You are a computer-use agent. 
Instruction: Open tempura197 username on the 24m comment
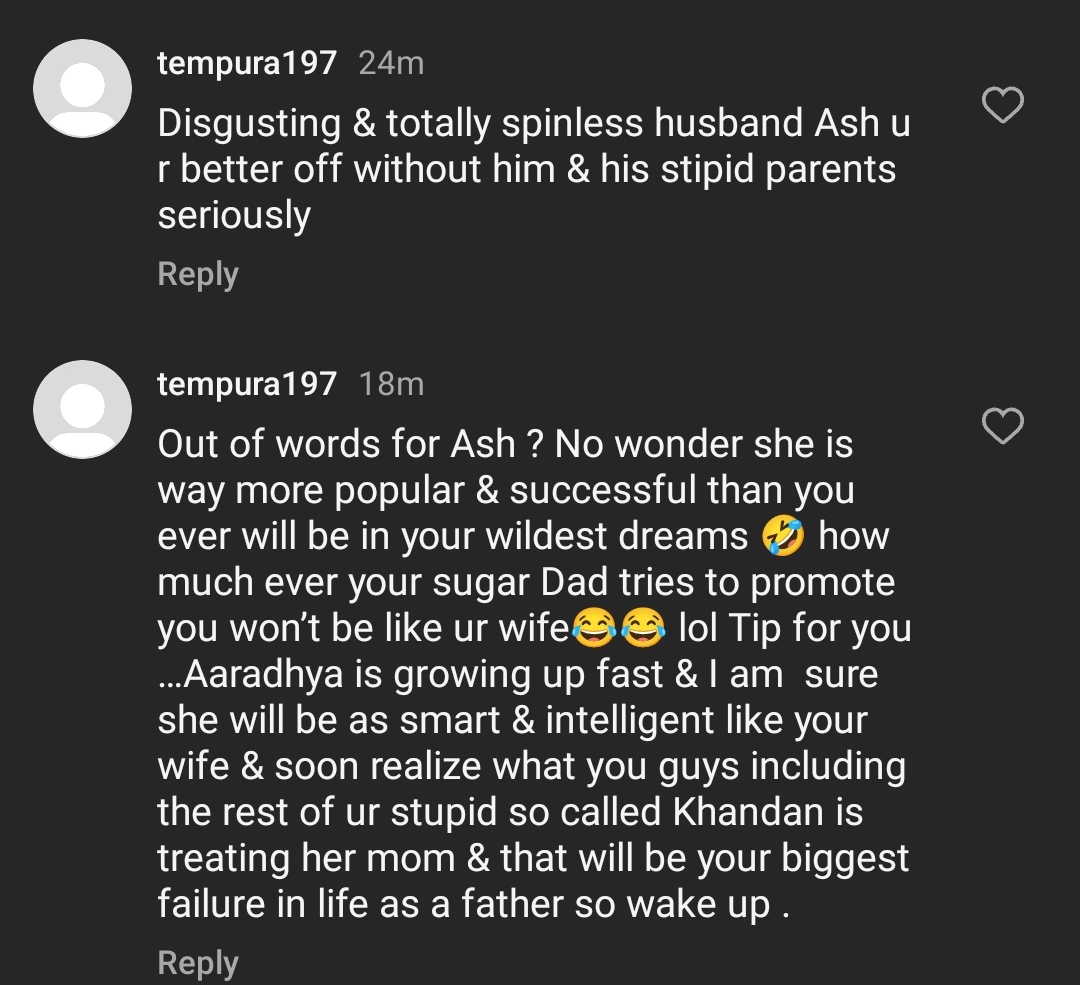[x=247, y=63]
